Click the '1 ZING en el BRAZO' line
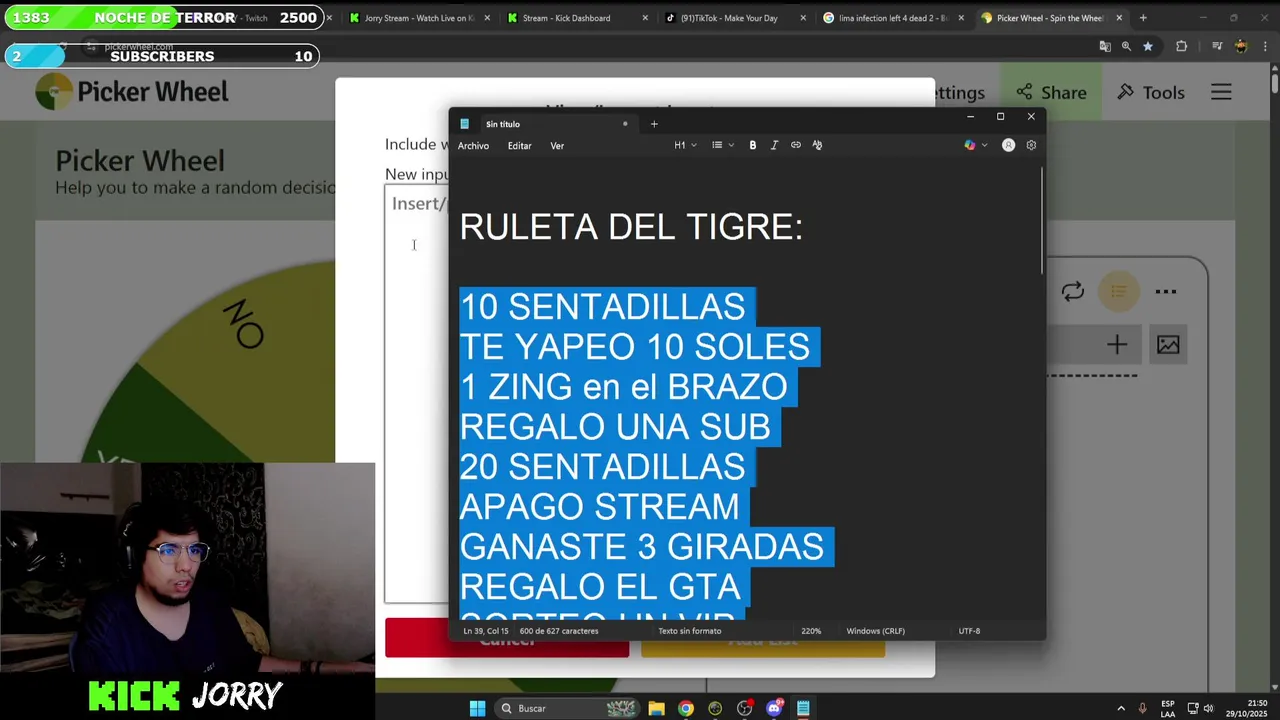 click(623, 387)
